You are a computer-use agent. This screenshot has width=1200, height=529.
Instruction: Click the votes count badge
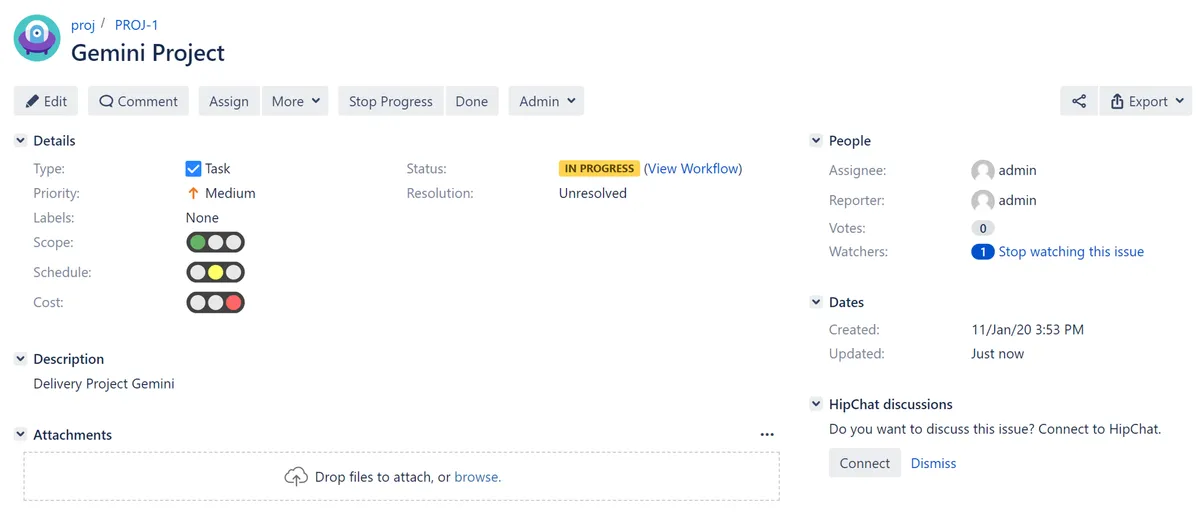coord(982,228)
